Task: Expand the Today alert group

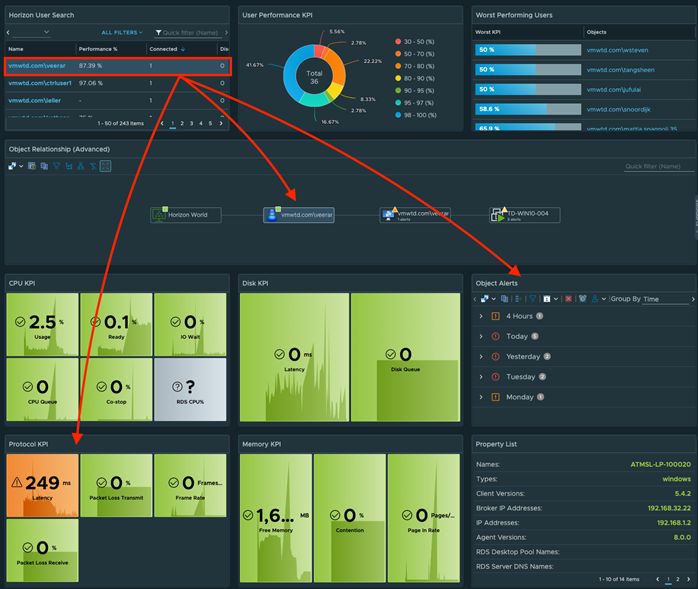Action: (481, 337)
